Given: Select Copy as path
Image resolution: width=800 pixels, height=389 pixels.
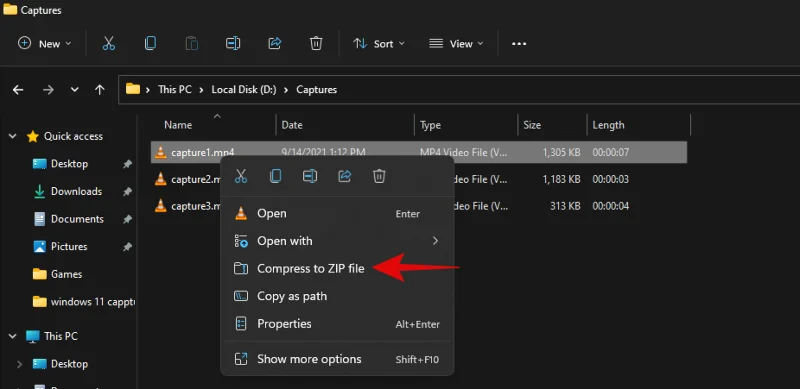Looking at the screenshot, I should [x=337, y=296].
